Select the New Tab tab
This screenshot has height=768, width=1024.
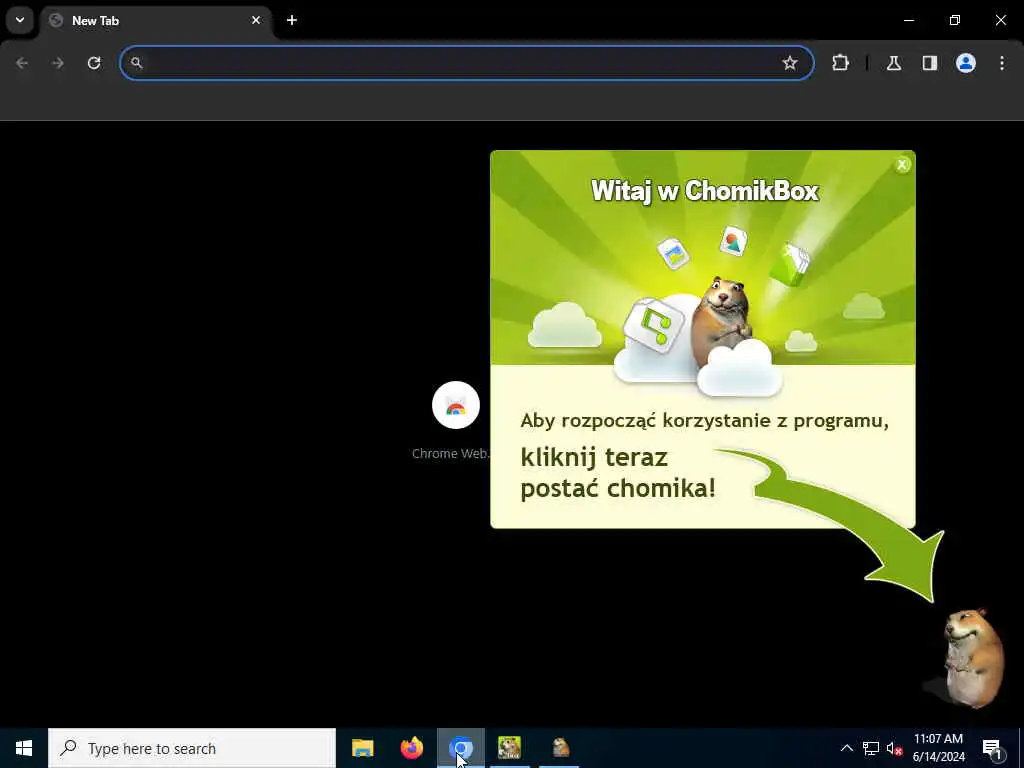pyautogui.click(x=155, y=21)
